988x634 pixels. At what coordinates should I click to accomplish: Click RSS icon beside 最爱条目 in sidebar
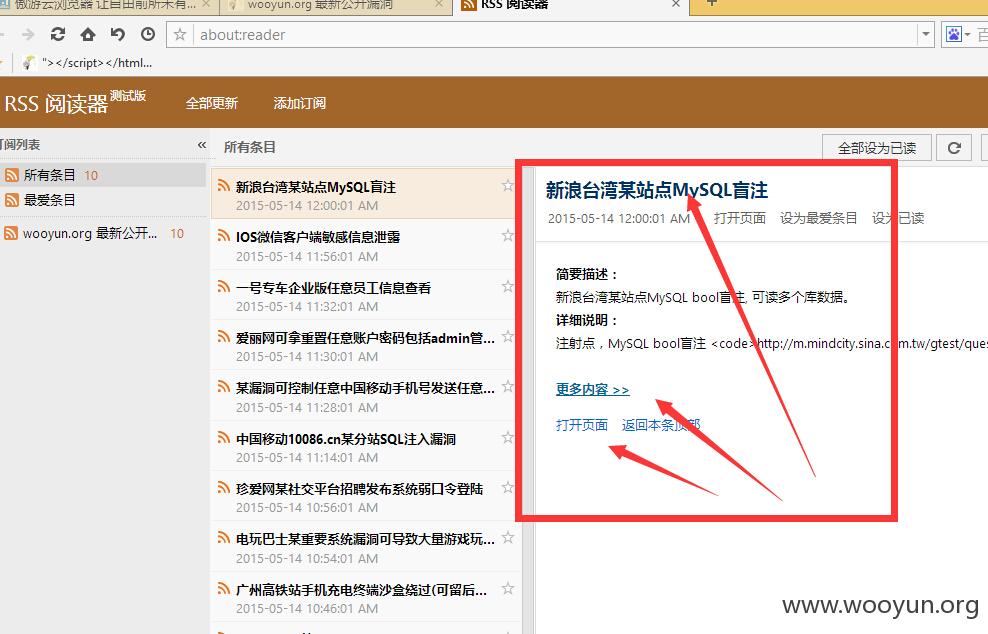point(11,200)
